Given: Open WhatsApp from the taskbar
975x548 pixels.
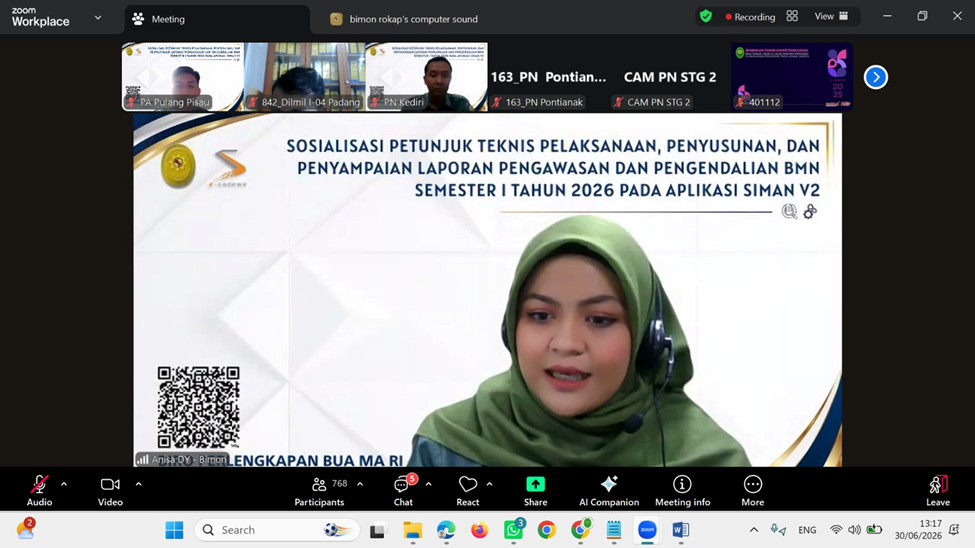Looking at the screenshot, I should coord(514,530).
